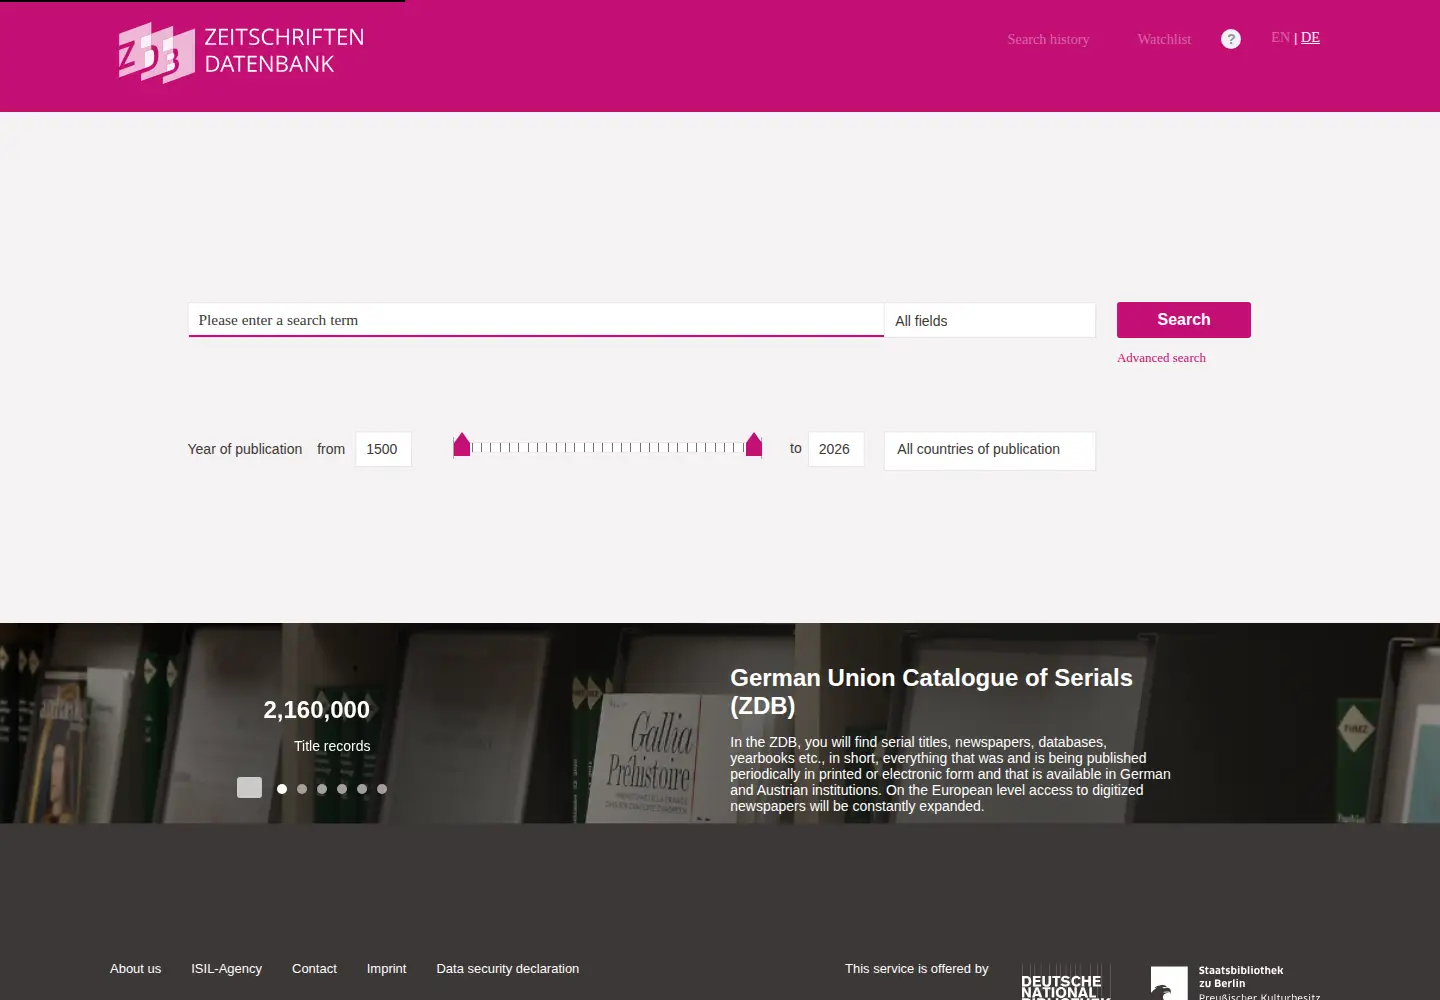Image resolution: width=1440 pixels, height=1000 pixels.
Task: Click the Staatsbibliothek zu Berlin logo
Action: pos(1236,982)
